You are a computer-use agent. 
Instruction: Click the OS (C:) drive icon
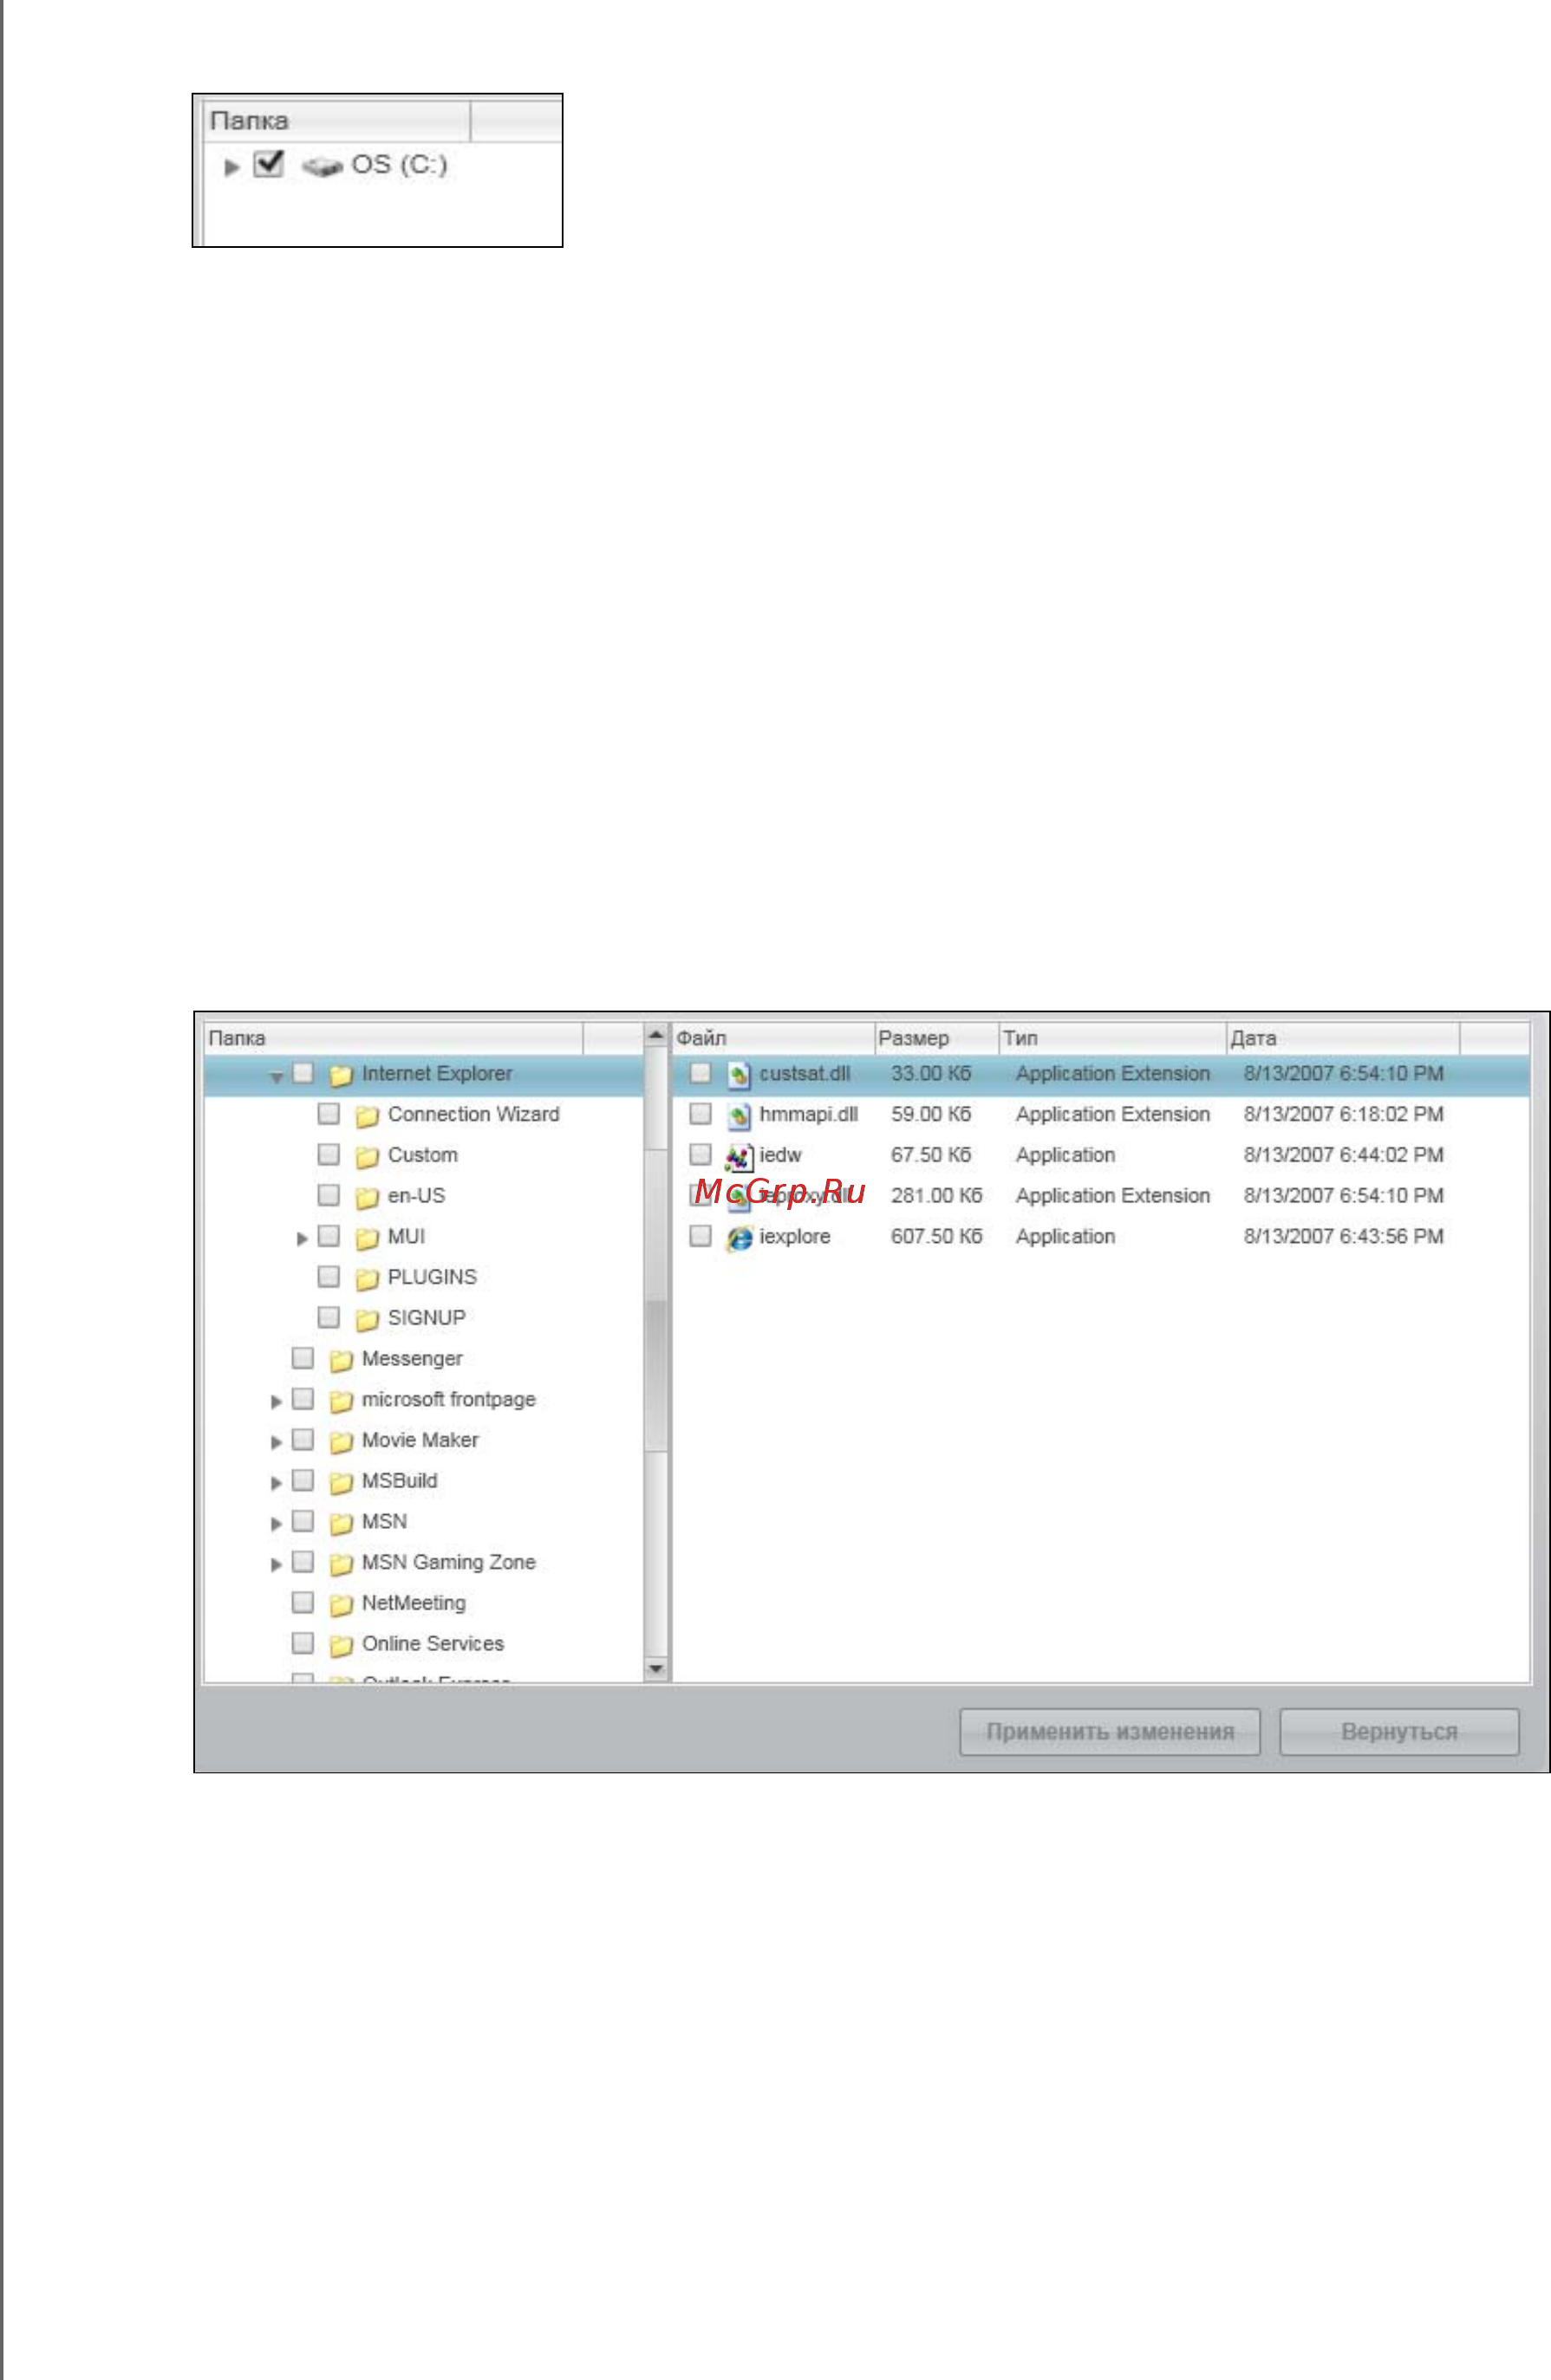pyautogui.click(x=322, y=167)
